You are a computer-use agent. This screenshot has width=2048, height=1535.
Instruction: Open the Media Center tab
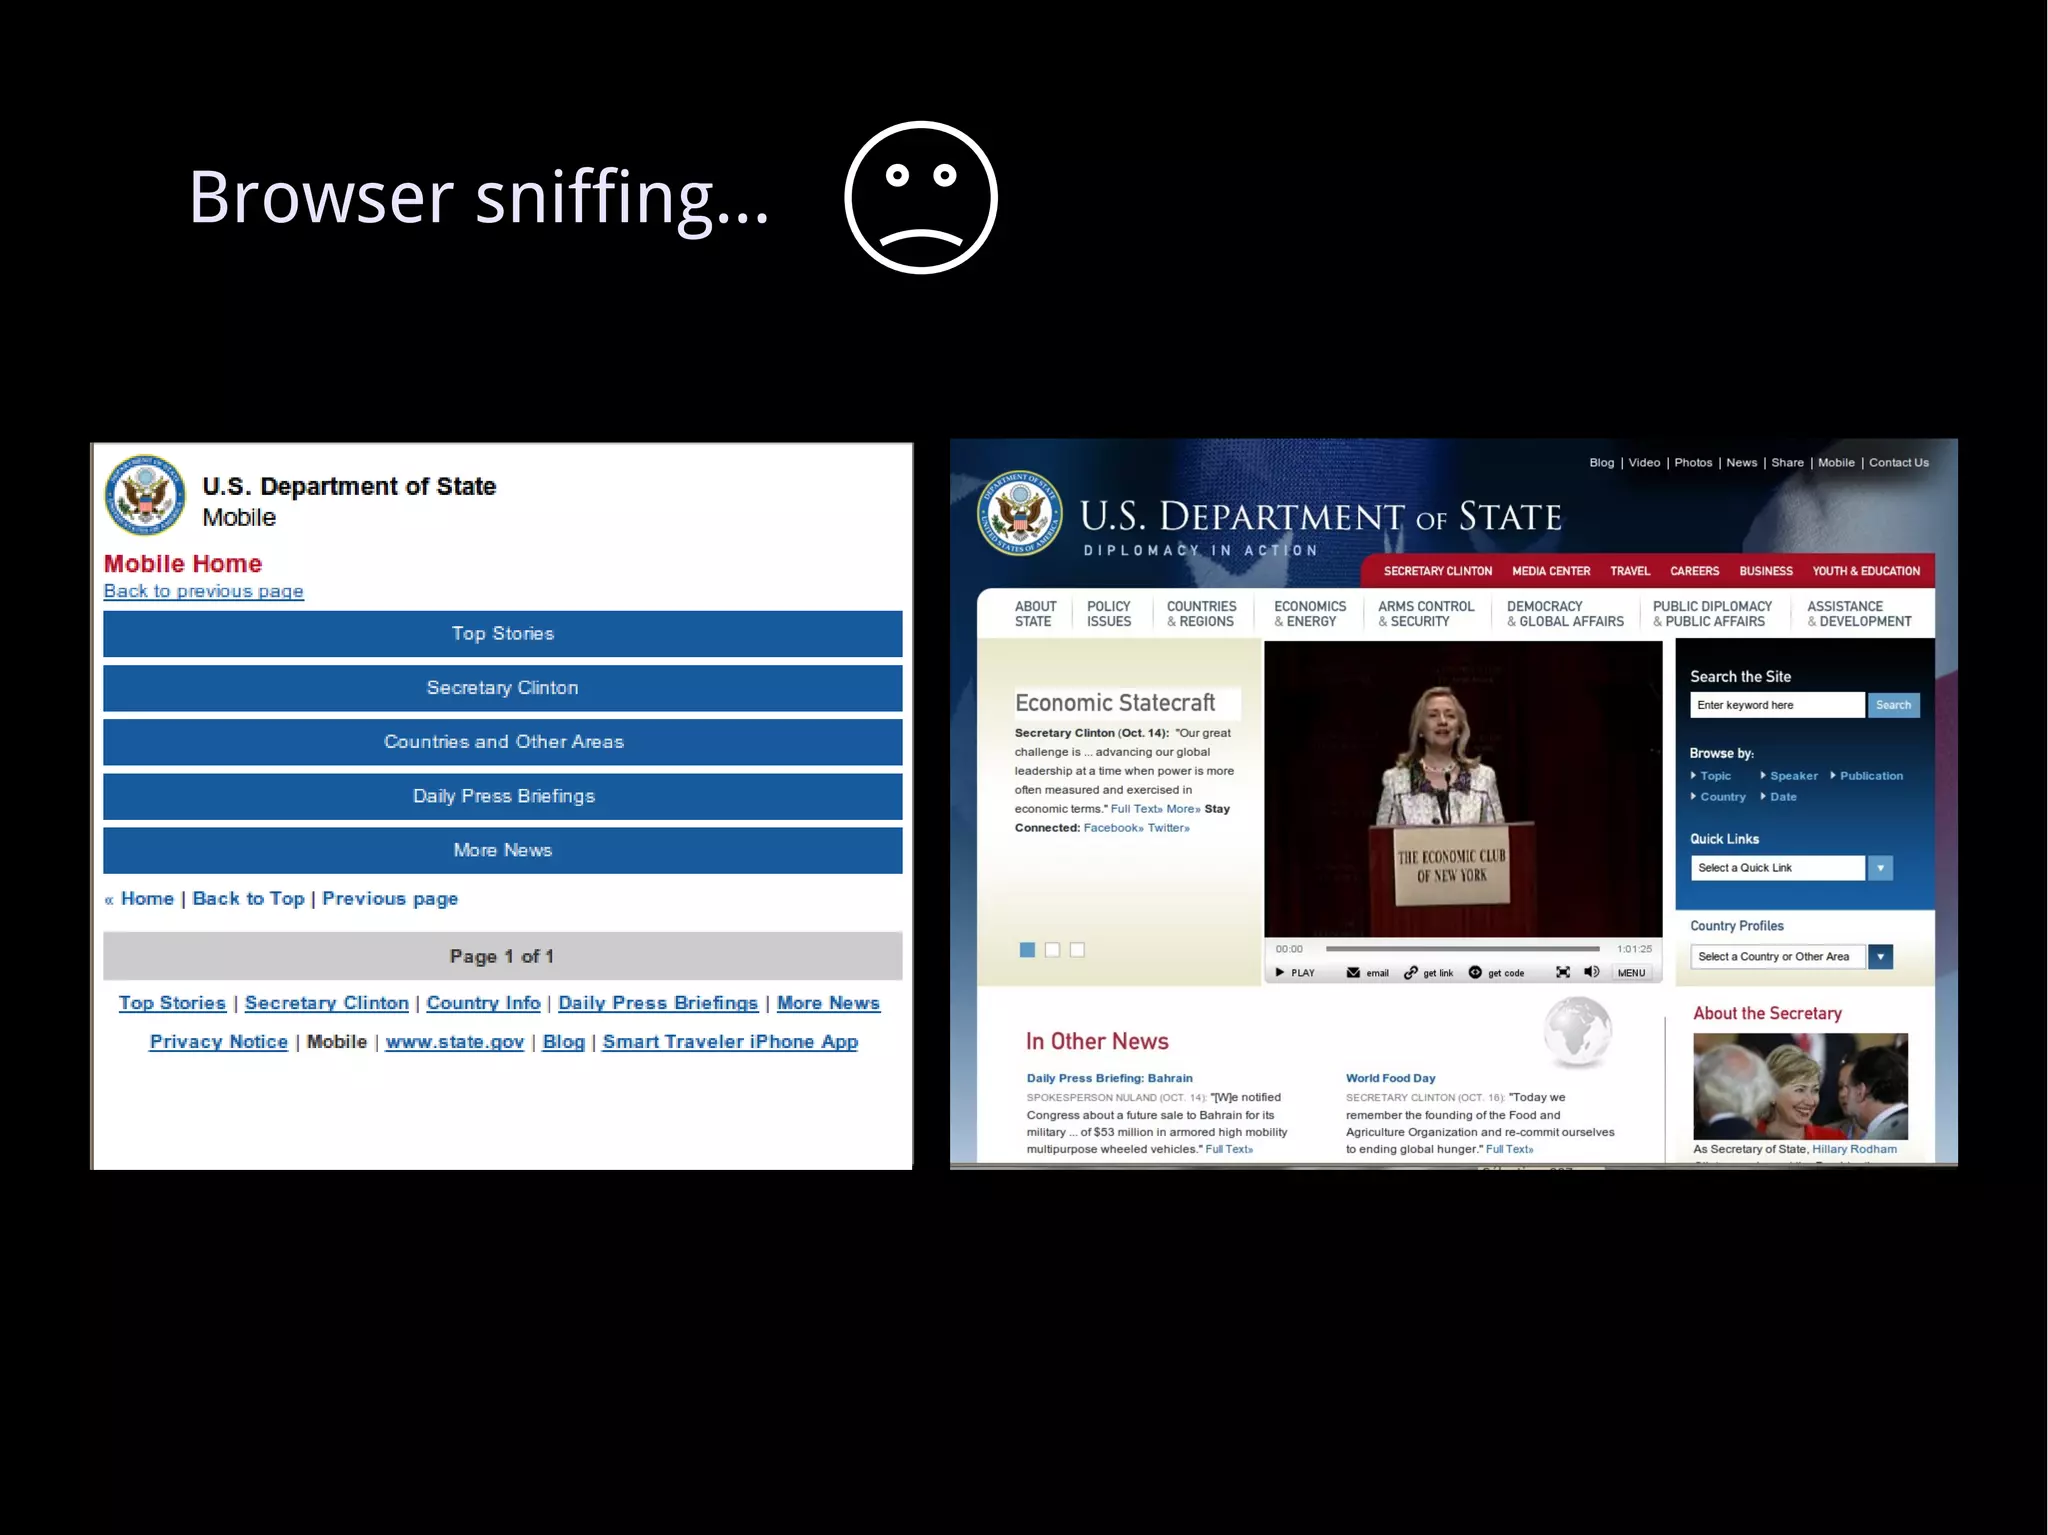1551,571
